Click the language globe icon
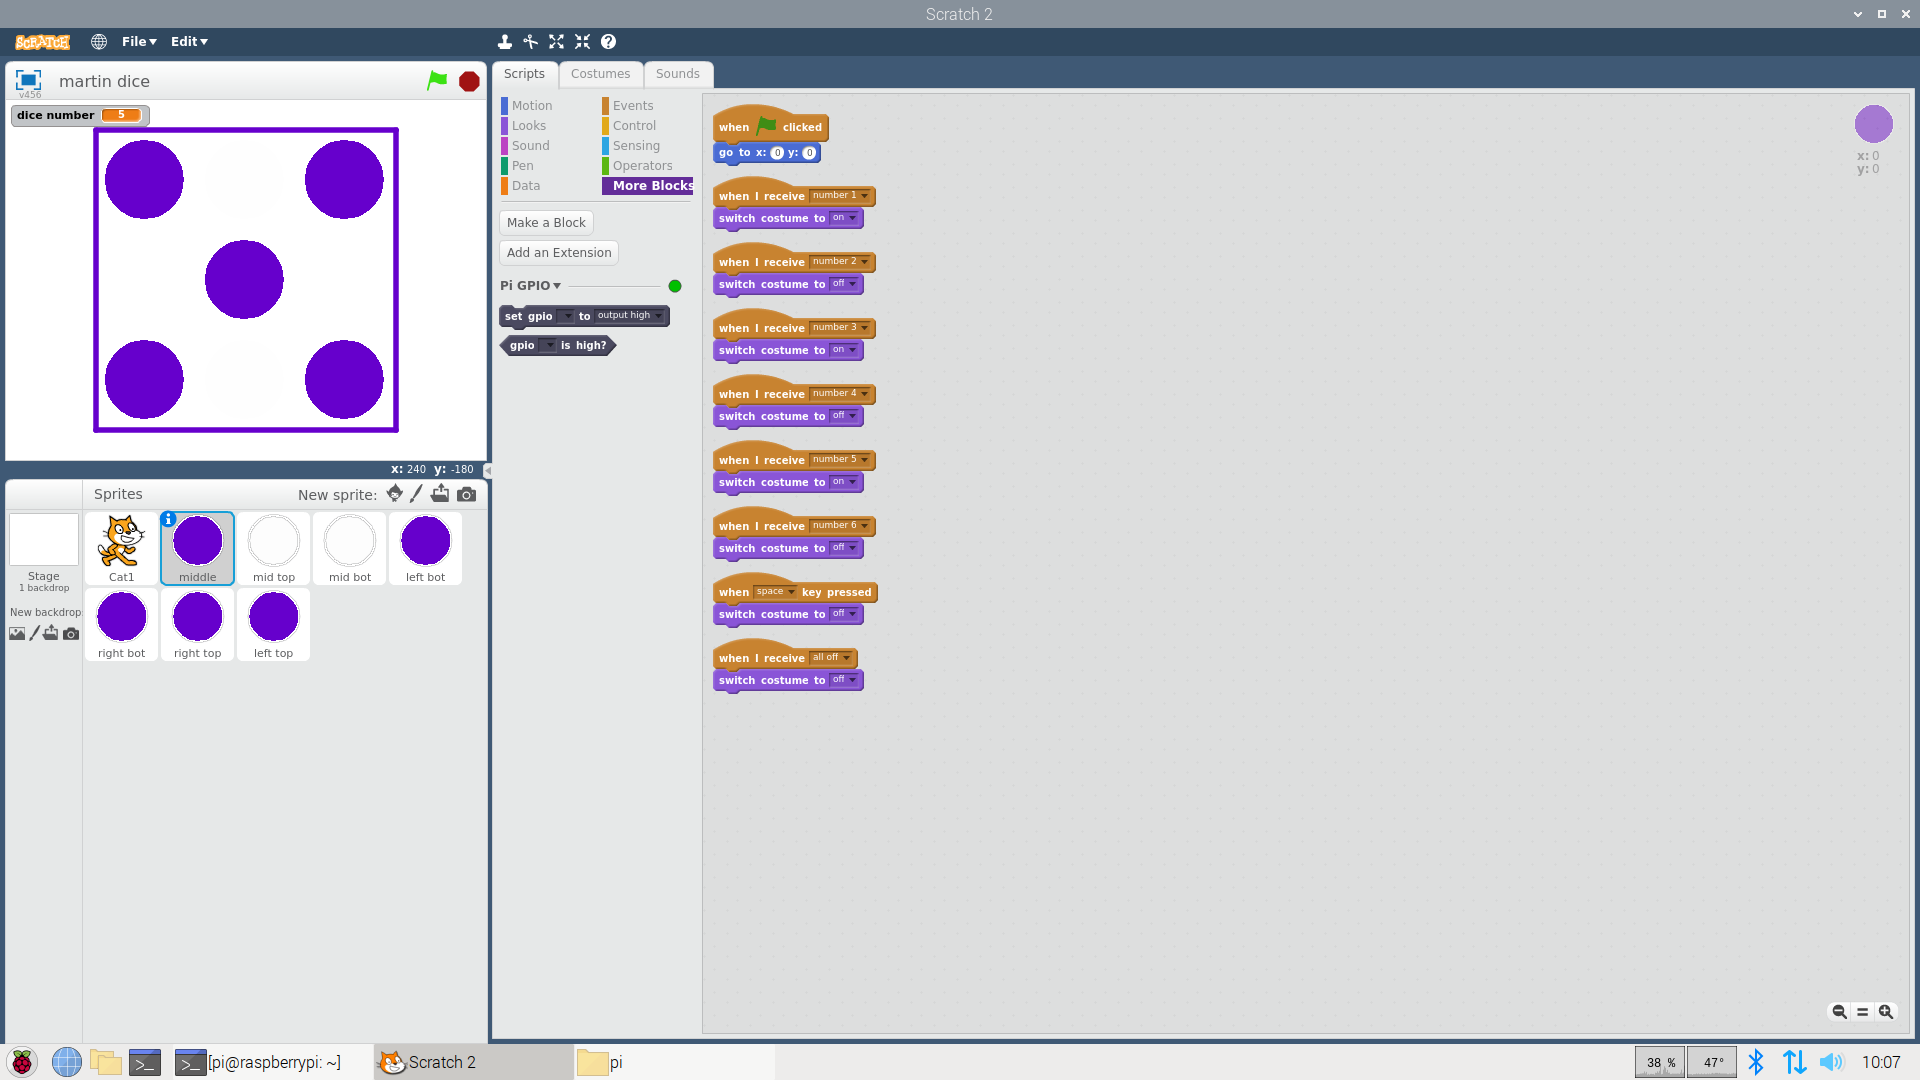This screenshot has height=1080, width=1920. tap(99, 42)
